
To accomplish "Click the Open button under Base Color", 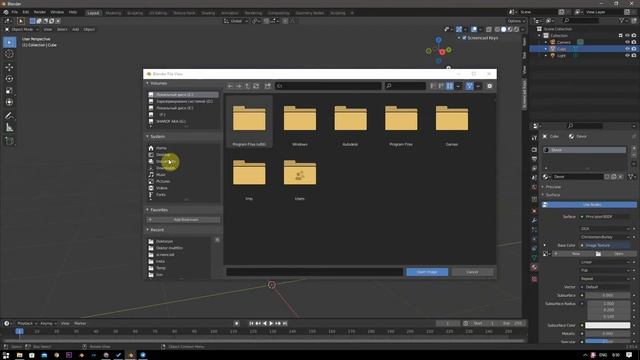I will pyautogui.click(x=615, y=254).
